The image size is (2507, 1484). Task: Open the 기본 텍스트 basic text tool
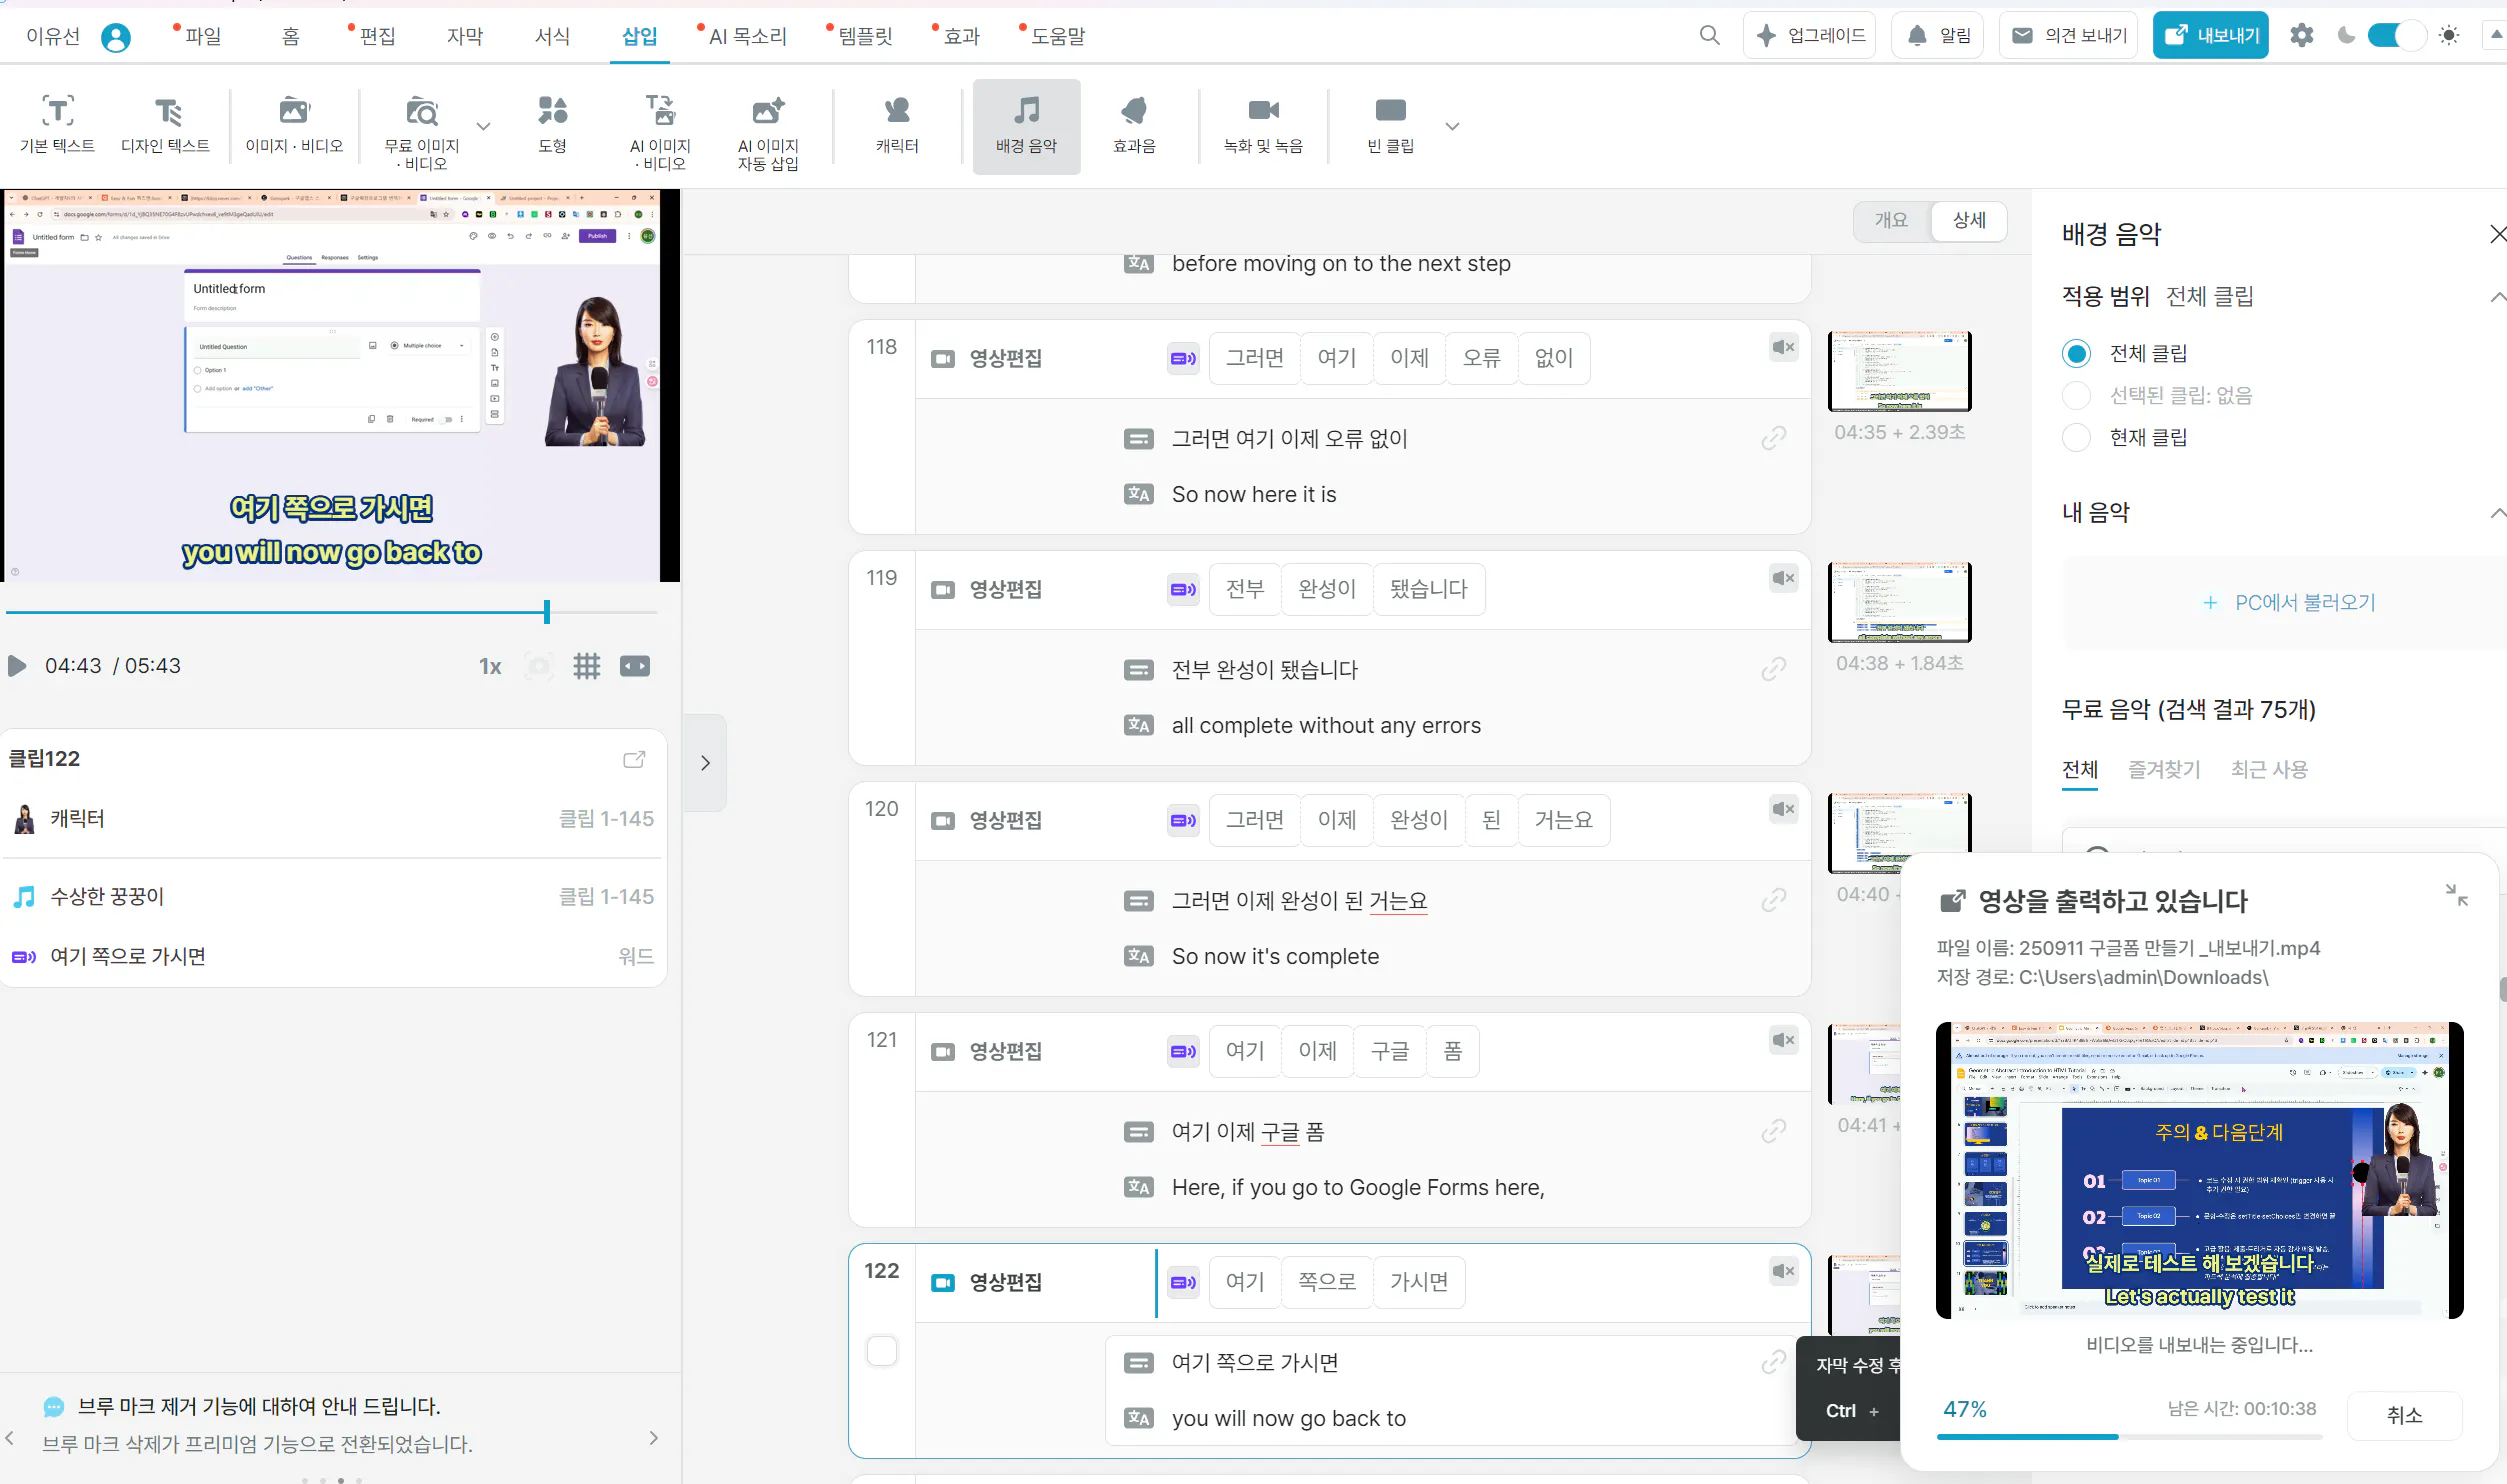pos(57,124)
